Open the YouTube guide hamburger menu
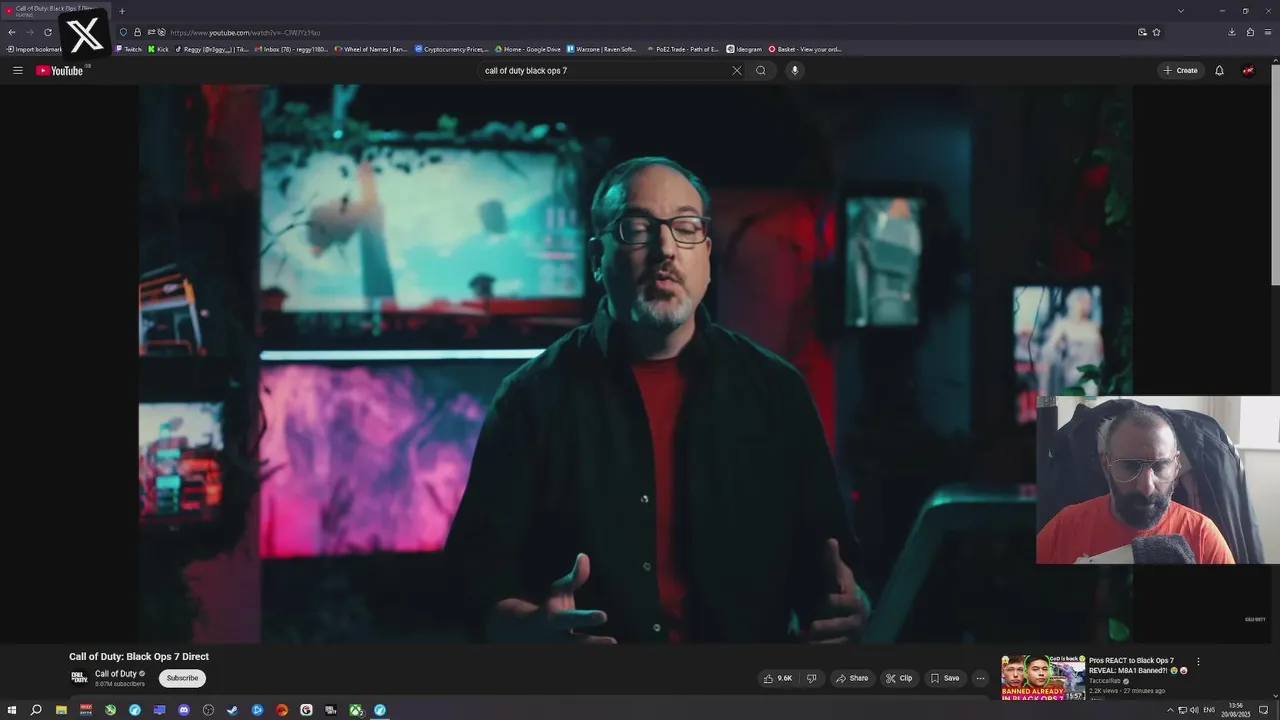The width and height of the screenshot is (1280, 720). (x=17, y=70)
